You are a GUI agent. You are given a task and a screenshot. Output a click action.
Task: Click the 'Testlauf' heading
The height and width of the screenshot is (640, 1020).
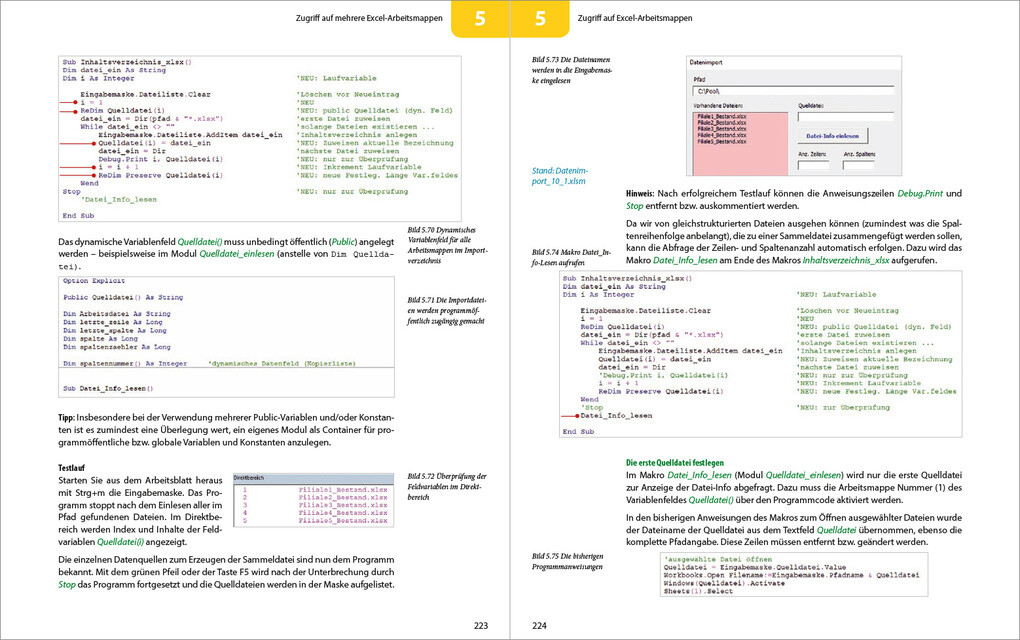[72, 468]
